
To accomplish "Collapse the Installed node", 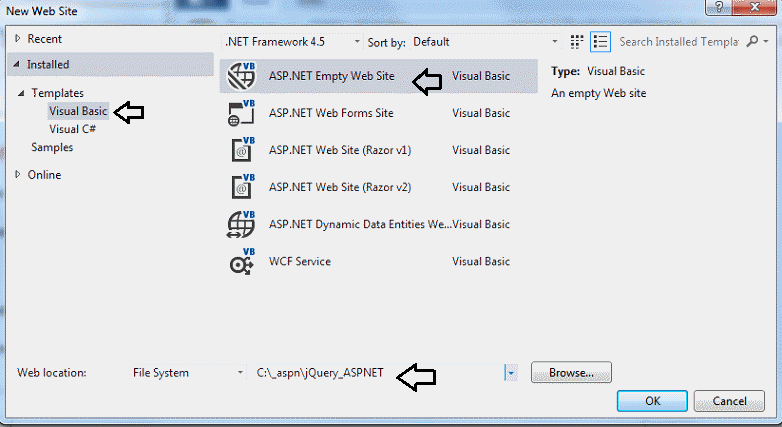I will pos(16,64).
